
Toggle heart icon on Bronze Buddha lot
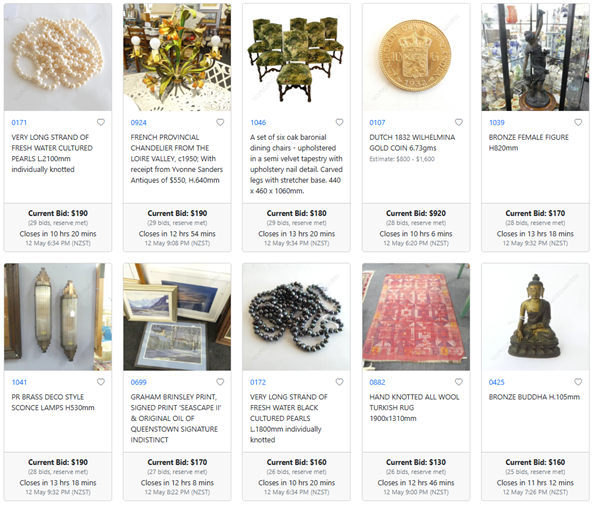[578, 382]
